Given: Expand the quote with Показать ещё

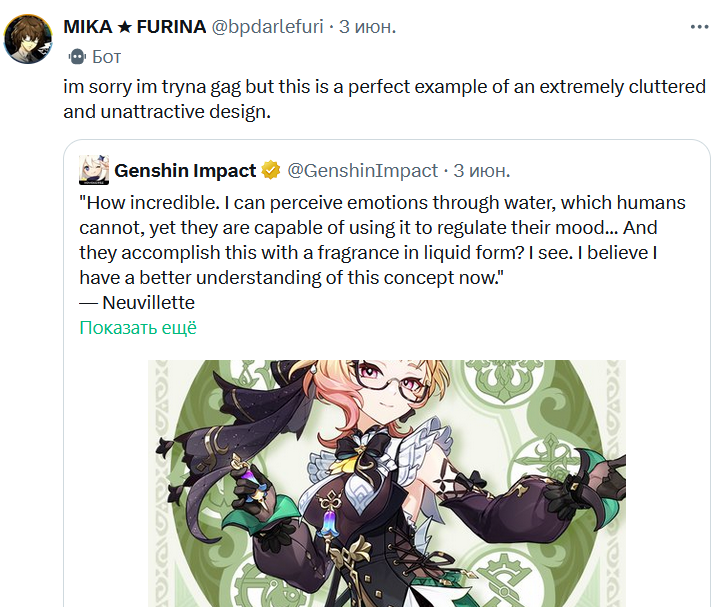Looking at the screenshot, I should pos(138,328).
